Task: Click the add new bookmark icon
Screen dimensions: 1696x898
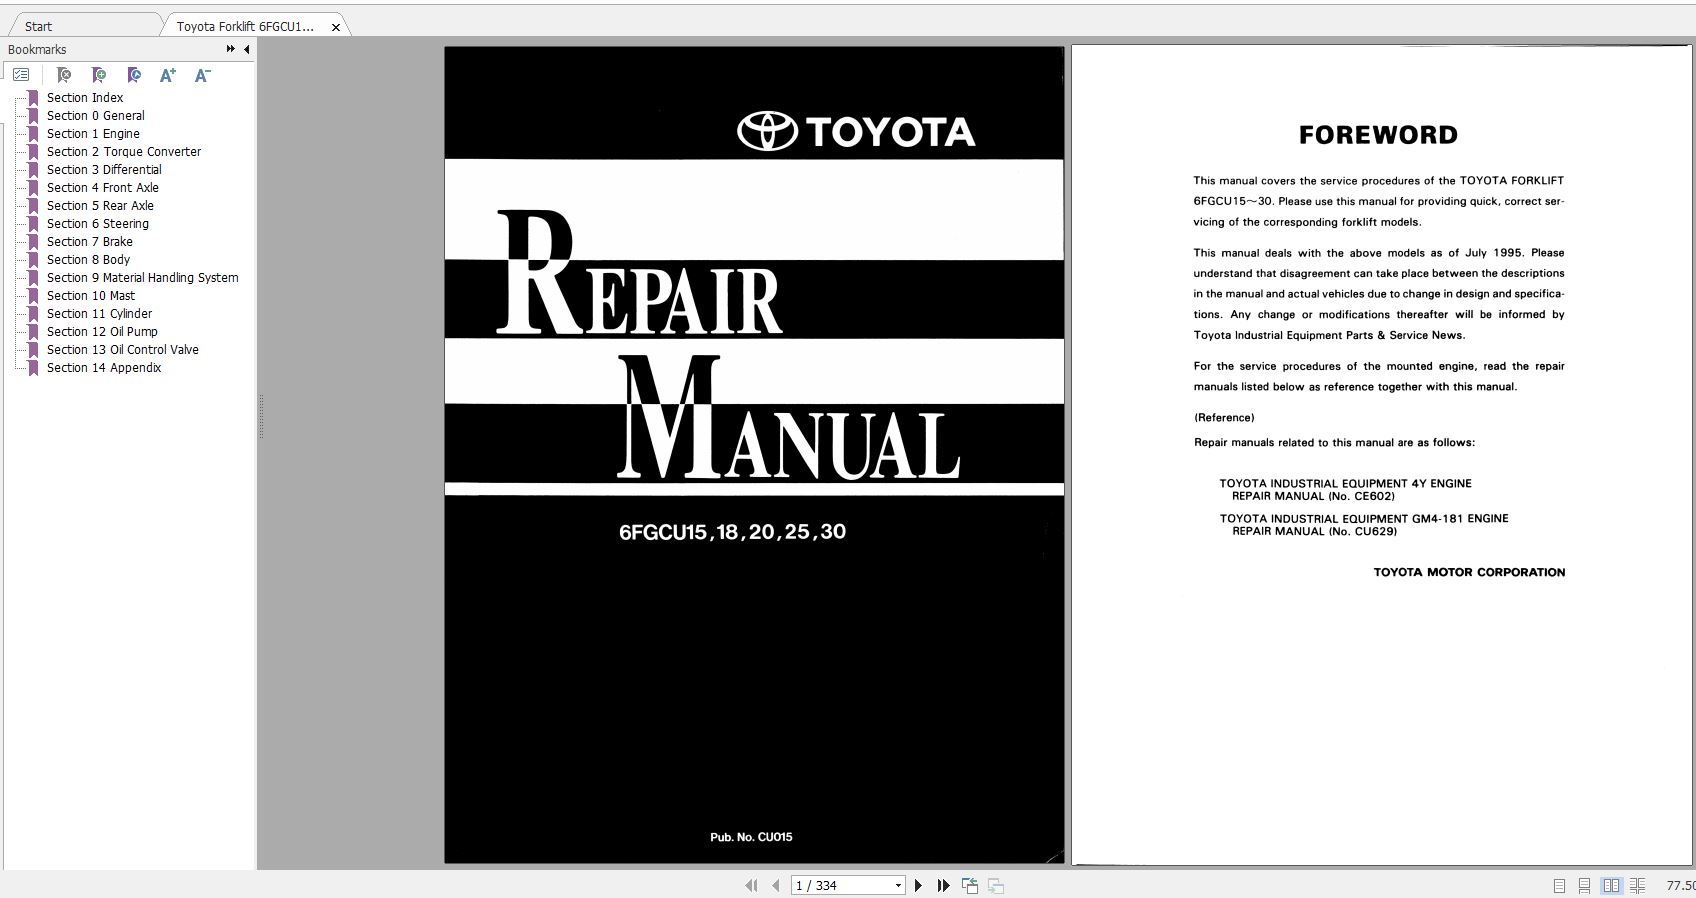Action: tap(99, 75)
